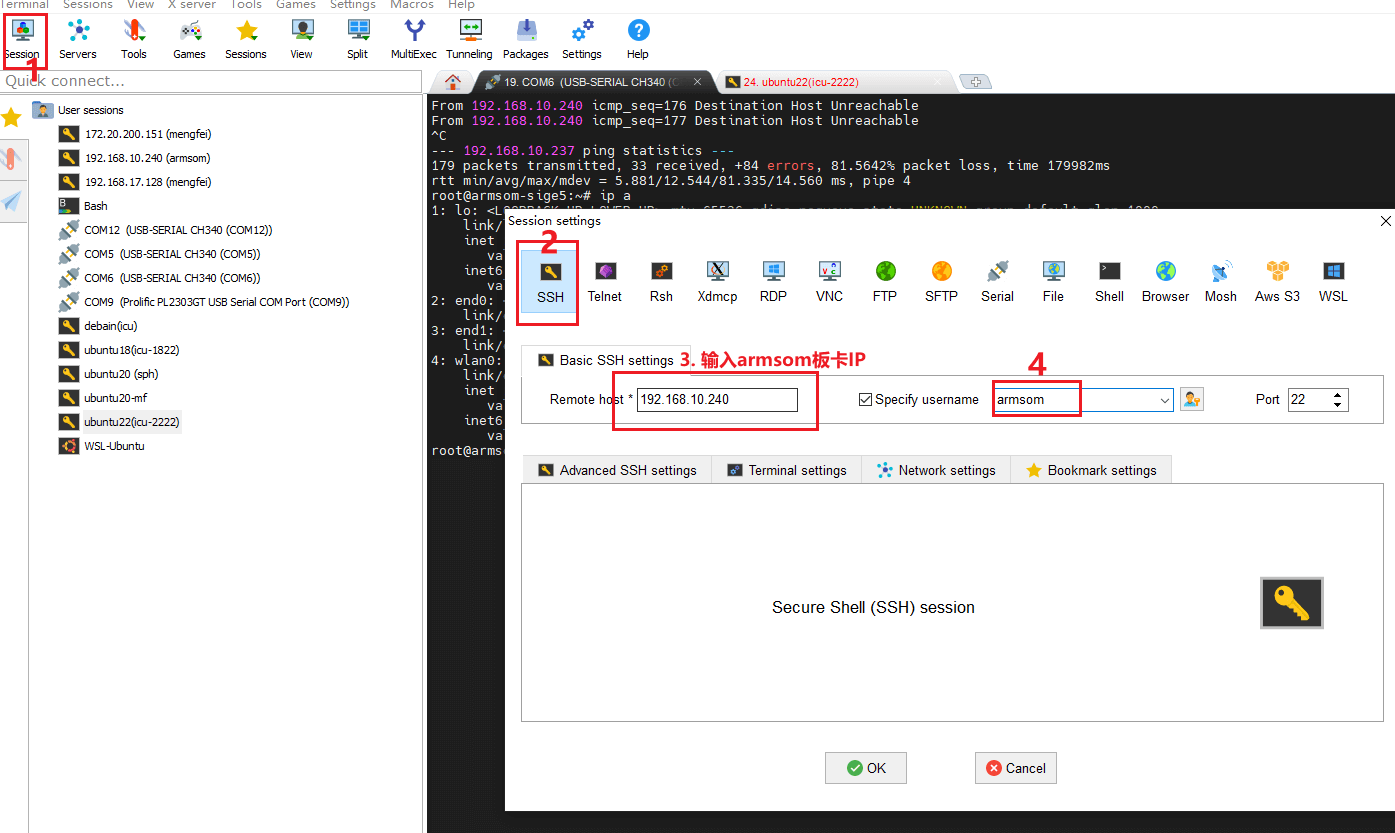Image resolution: width=1395 pixels, height=833 pixels.
Task: Open the Bookmark settings tab
Action: [1091, 470]
